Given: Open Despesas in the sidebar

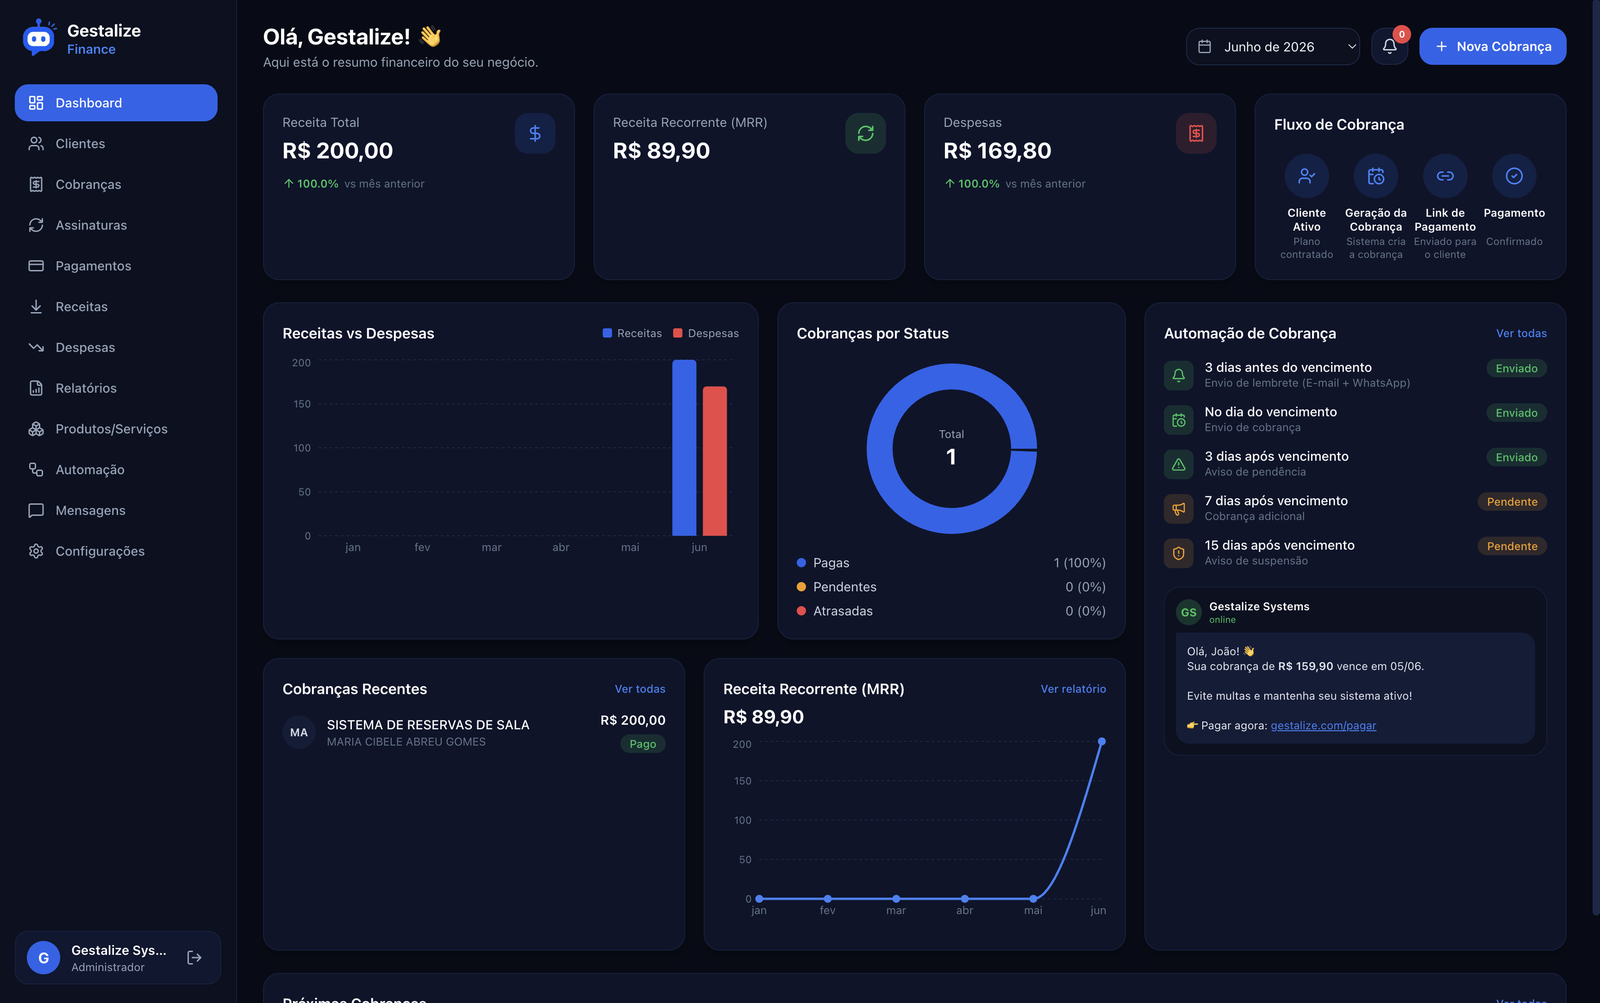Looking at the screenshot, I should point(116,348).
